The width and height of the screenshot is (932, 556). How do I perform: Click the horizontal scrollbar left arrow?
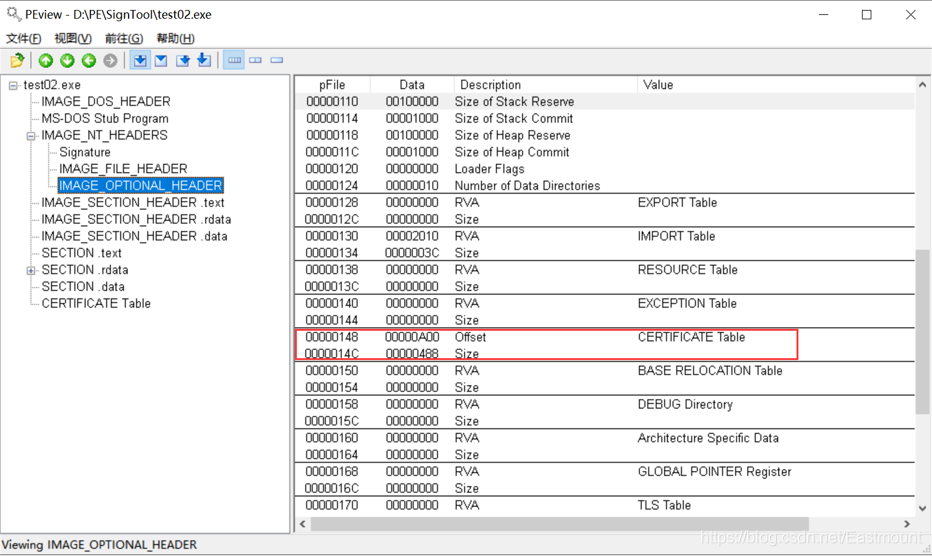click(x=303, y=524)
